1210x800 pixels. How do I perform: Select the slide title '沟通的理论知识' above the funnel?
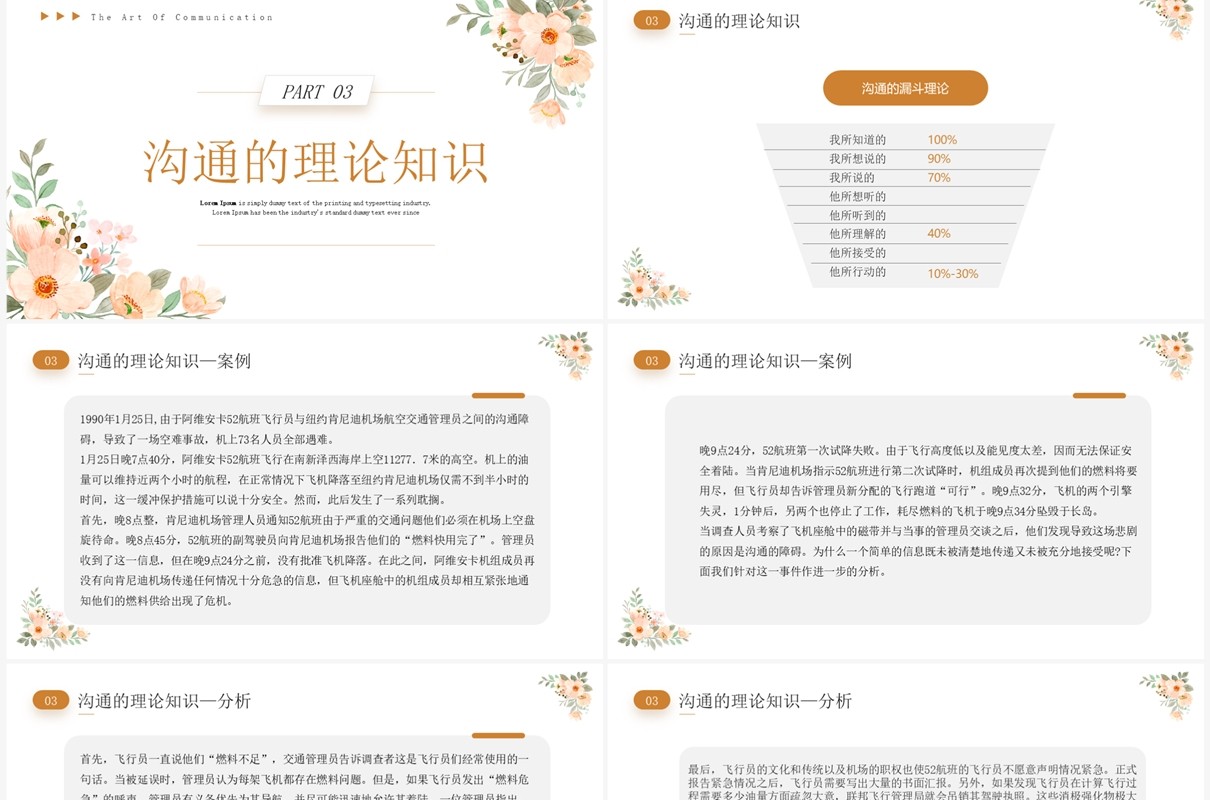tap(739, 21)
